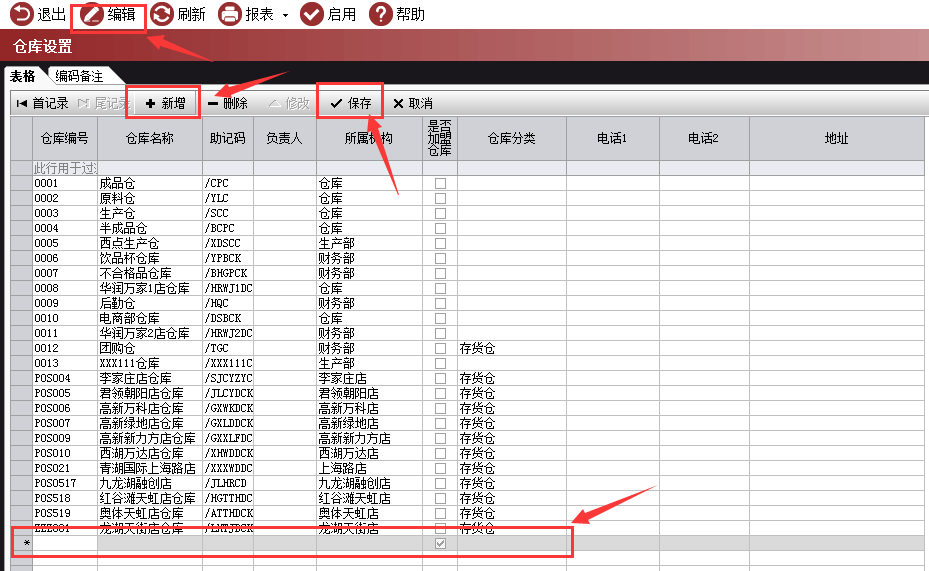The image size is (929, 571).
Task: Select the /TGC mnemonic cell
Action: coord(228,348)
